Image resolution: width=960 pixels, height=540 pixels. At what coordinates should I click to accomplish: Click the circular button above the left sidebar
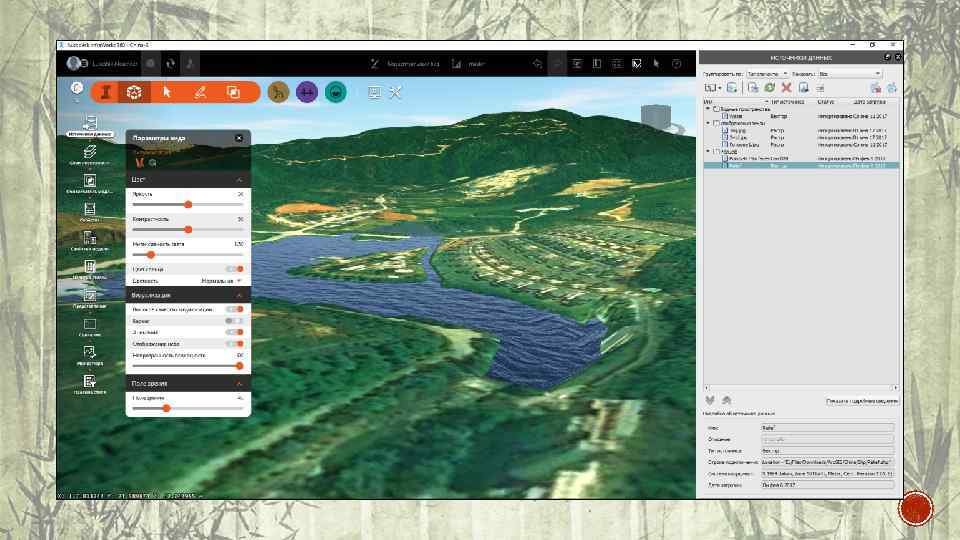(x=77, y=88)
